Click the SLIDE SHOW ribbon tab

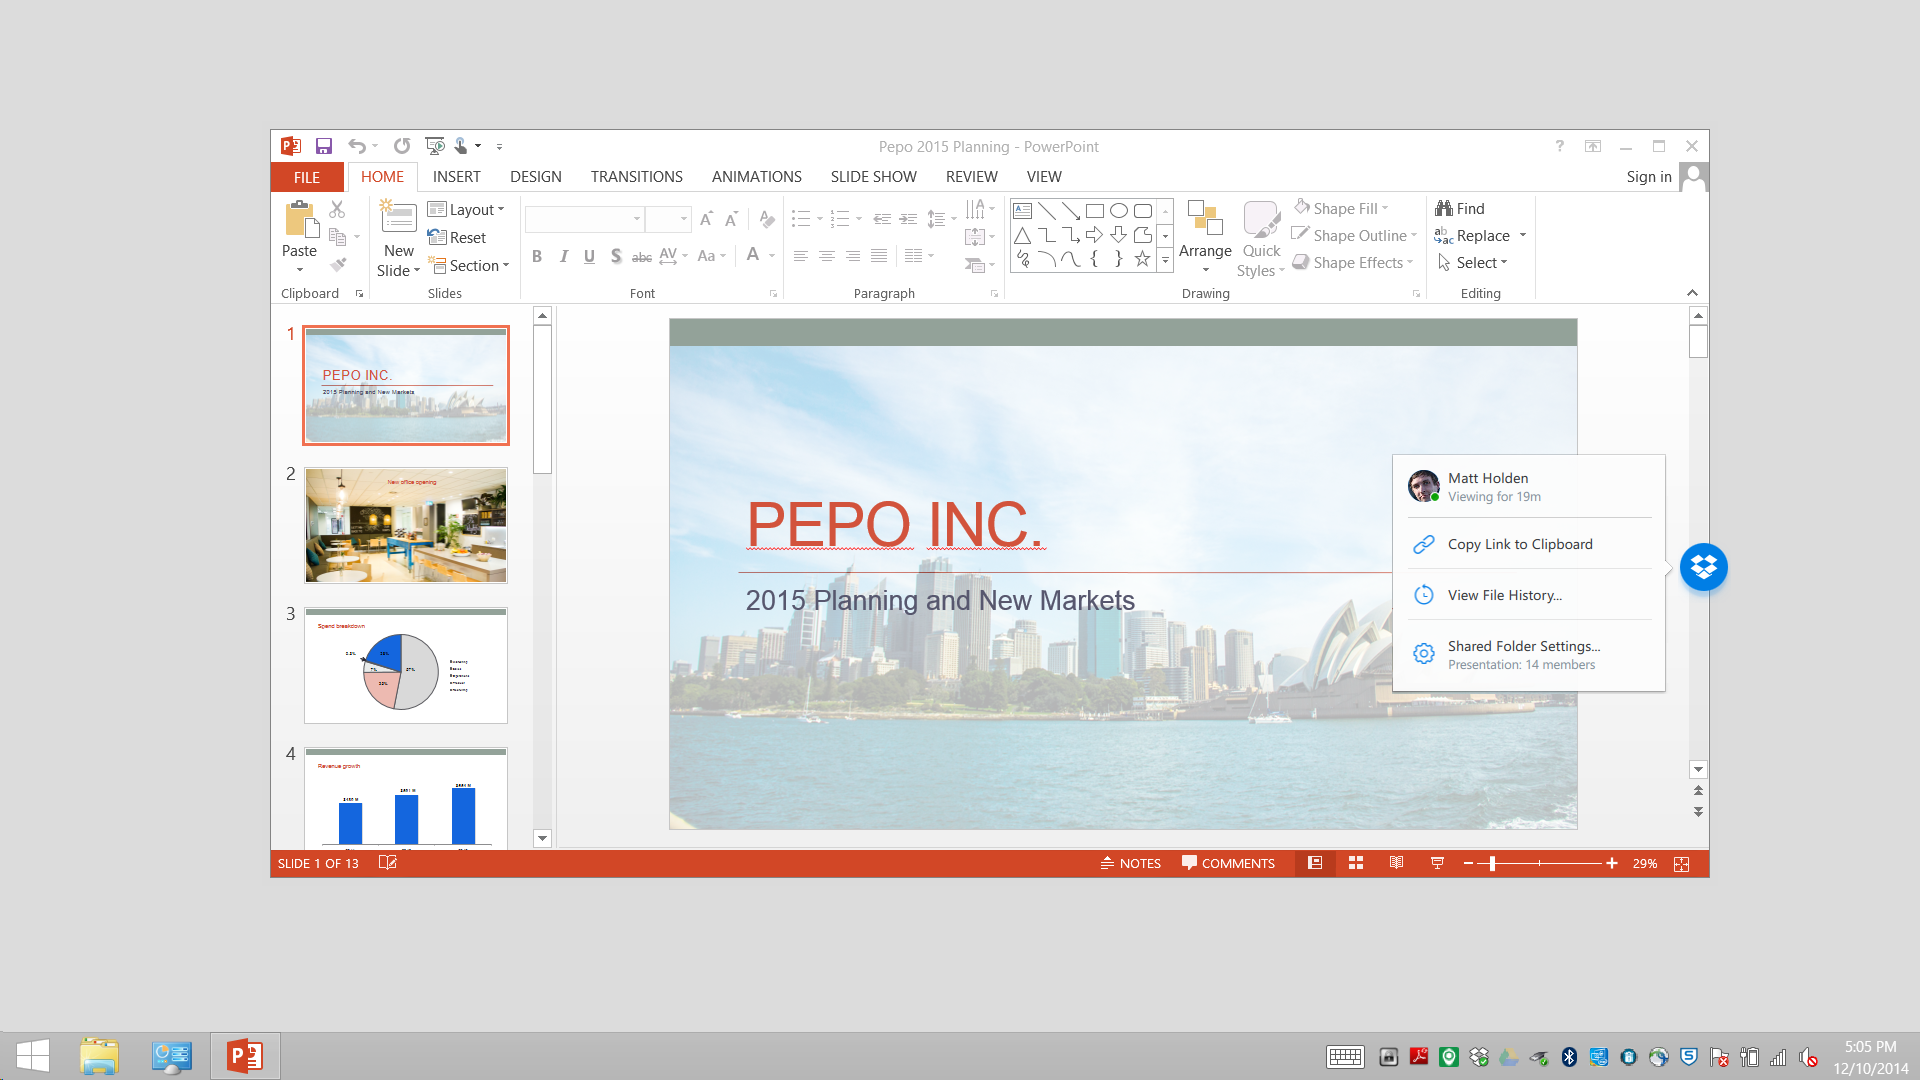tap(873, 177)
